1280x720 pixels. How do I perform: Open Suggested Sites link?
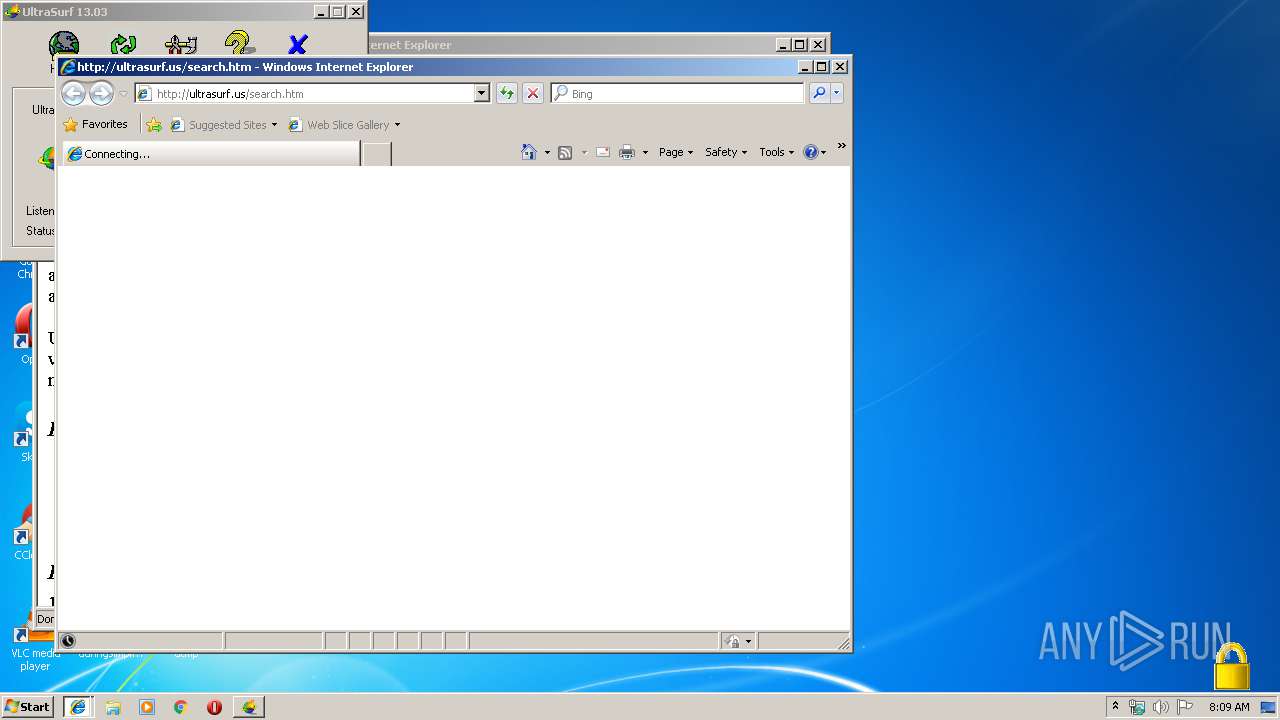tap(224, 125)
